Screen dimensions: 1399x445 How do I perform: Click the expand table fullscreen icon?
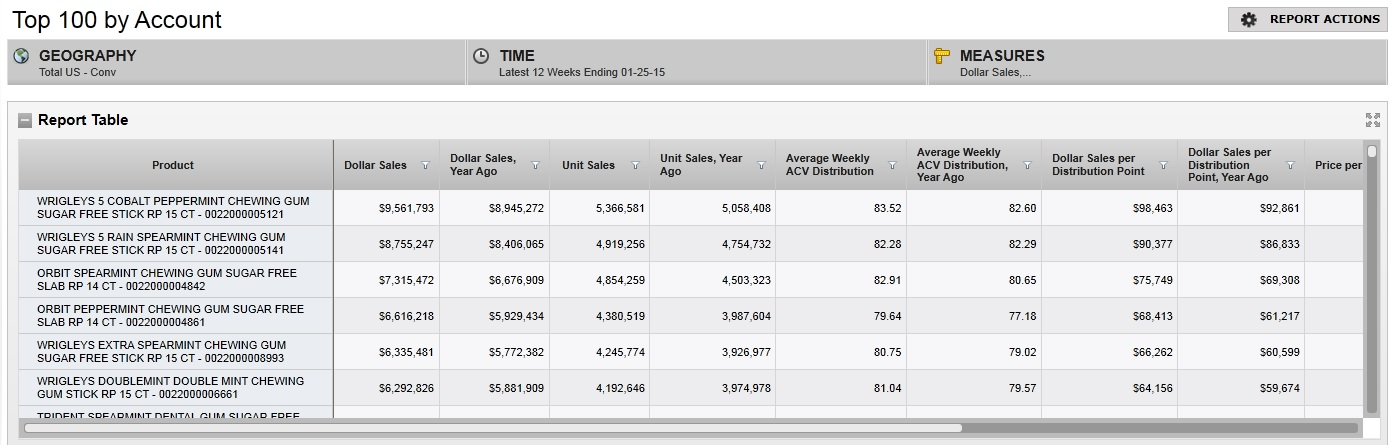point(1372,120)
